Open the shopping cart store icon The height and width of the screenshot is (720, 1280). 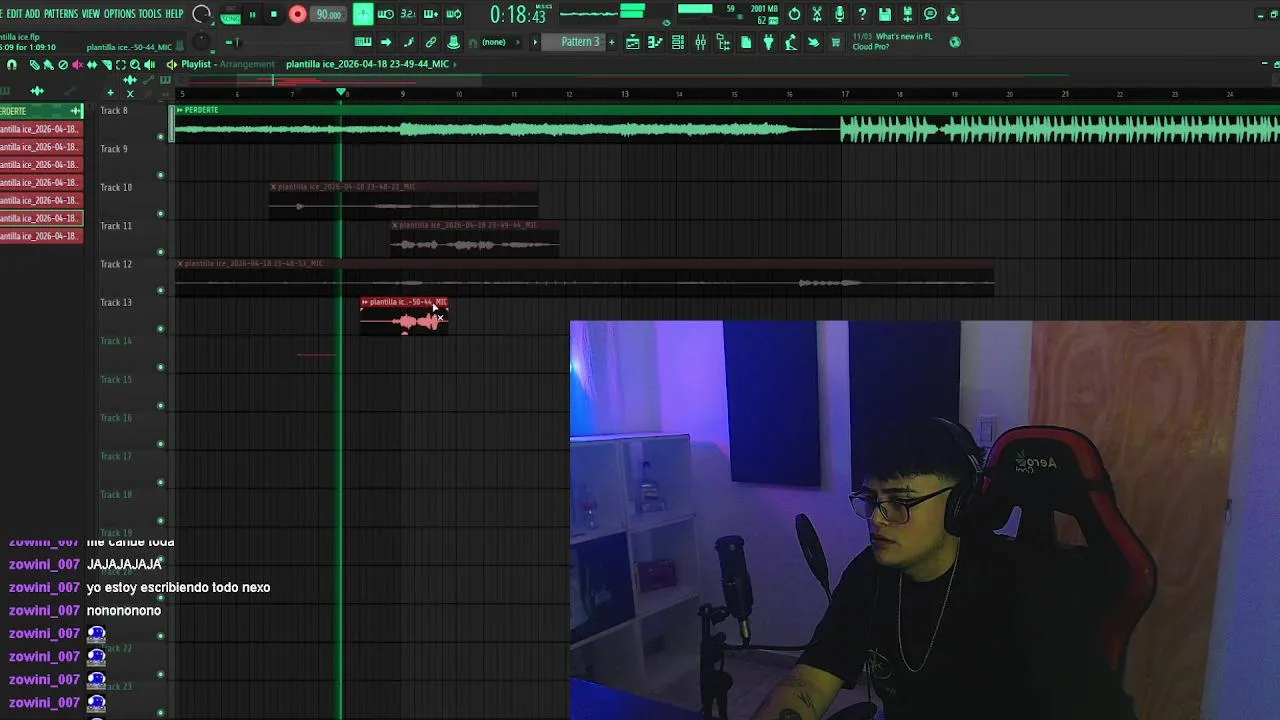836,42
